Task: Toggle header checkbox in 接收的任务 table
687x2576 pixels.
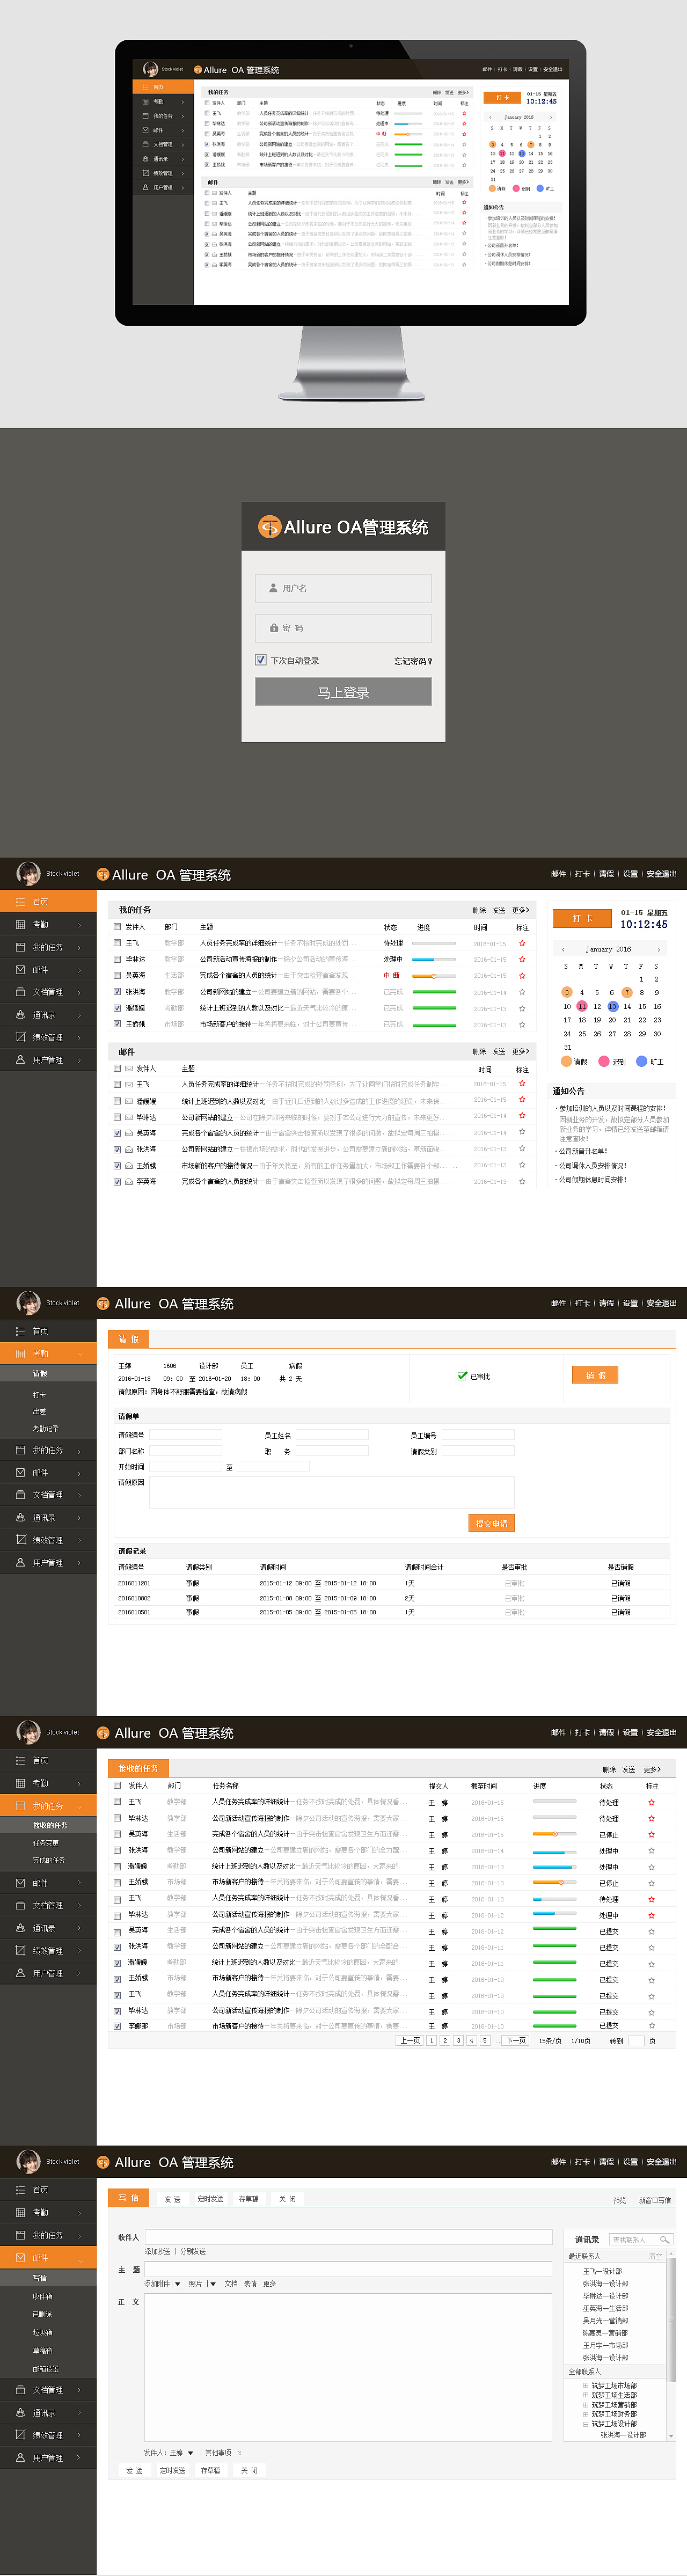Action: point(117,1785)
